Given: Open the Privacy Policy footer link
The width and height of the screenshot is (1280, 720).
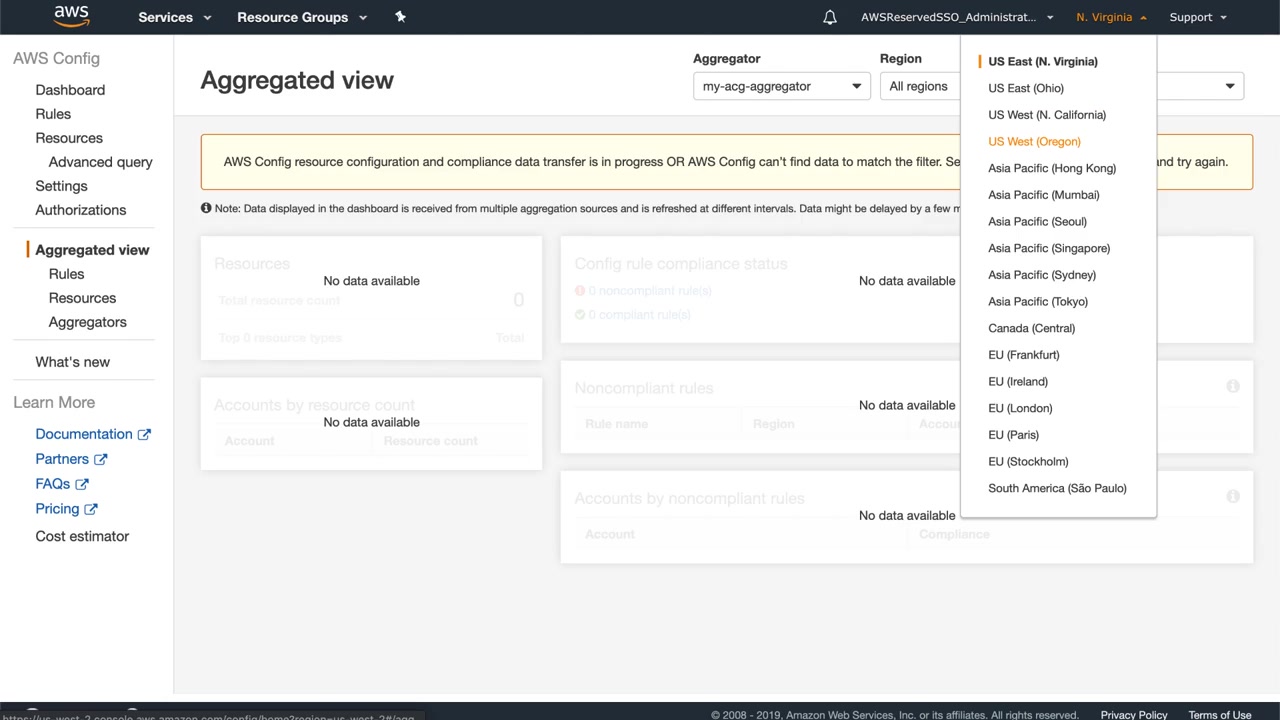Looking at the screenshot, I should coord(1133,715).
